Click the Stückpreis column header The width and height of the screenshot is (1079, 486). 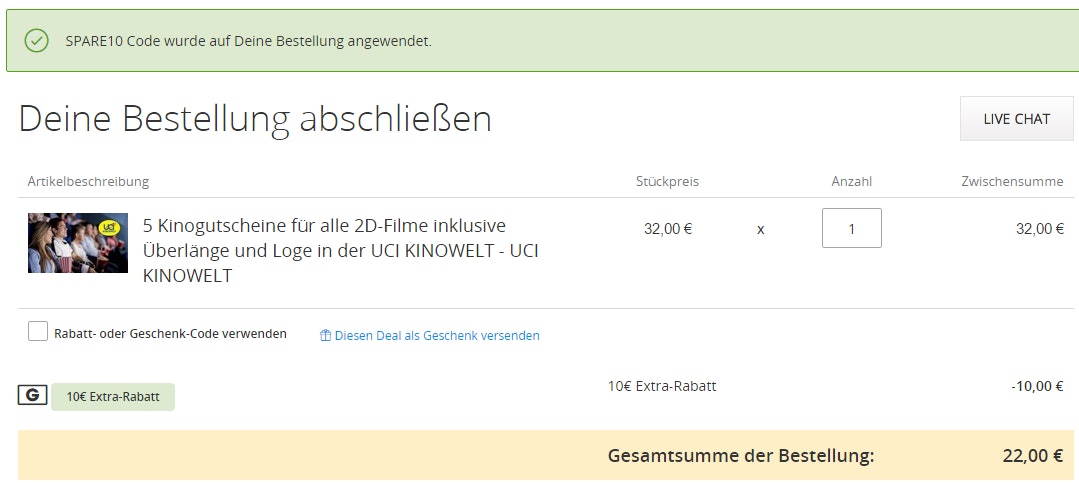667,182
